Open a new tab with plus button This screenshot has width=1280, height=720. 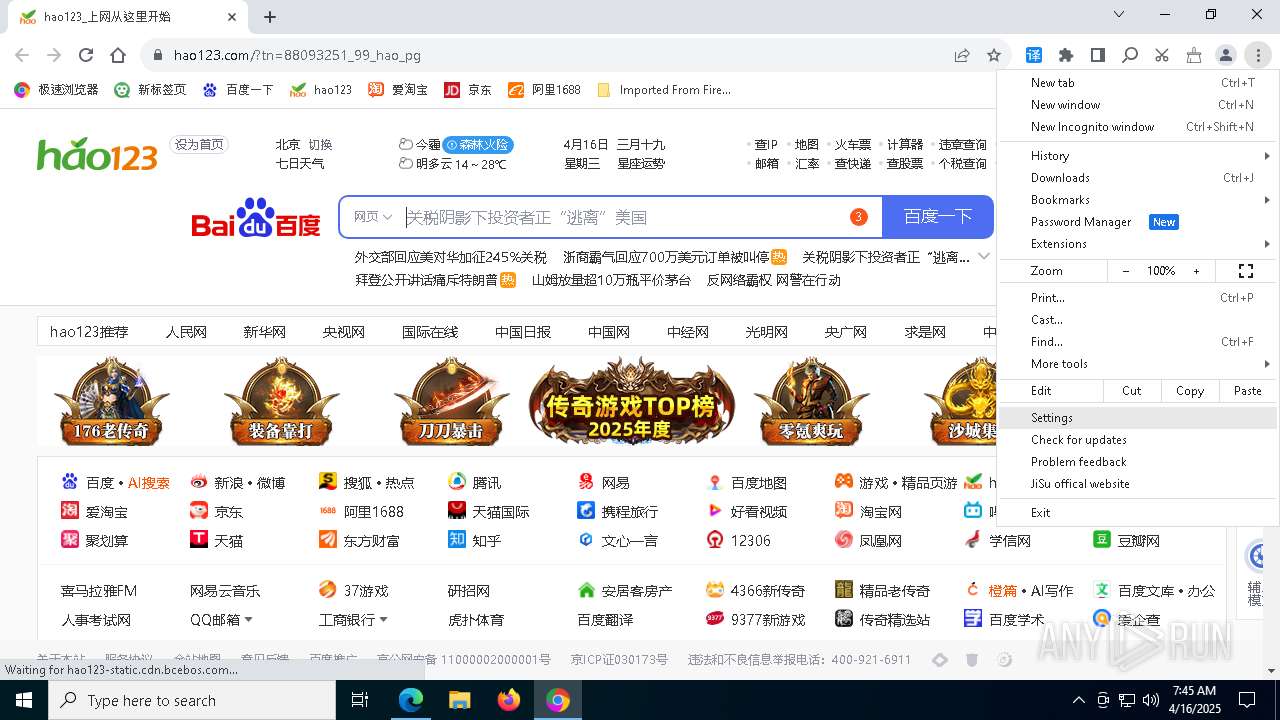270,17
